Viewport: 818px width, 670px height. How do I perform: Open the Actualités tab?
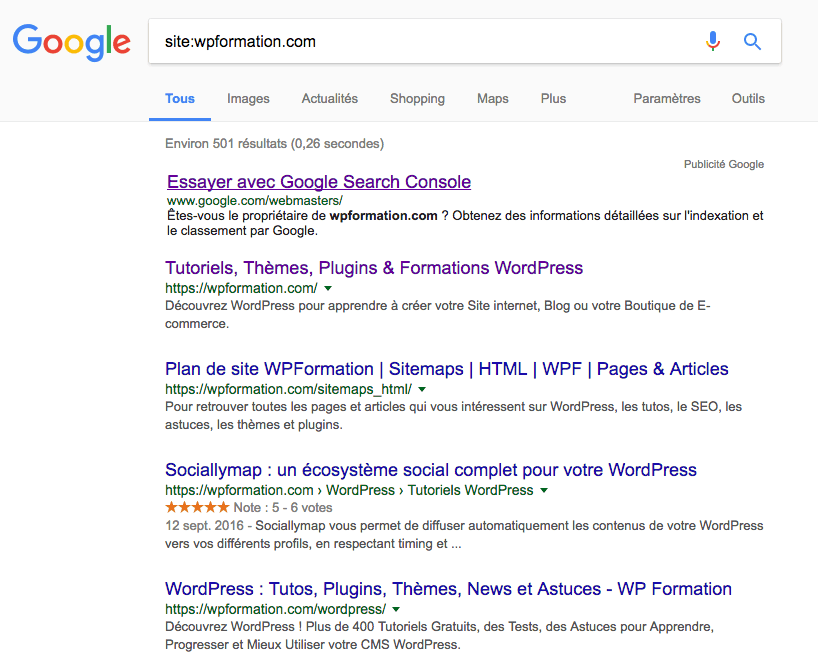tap(330, 99)
